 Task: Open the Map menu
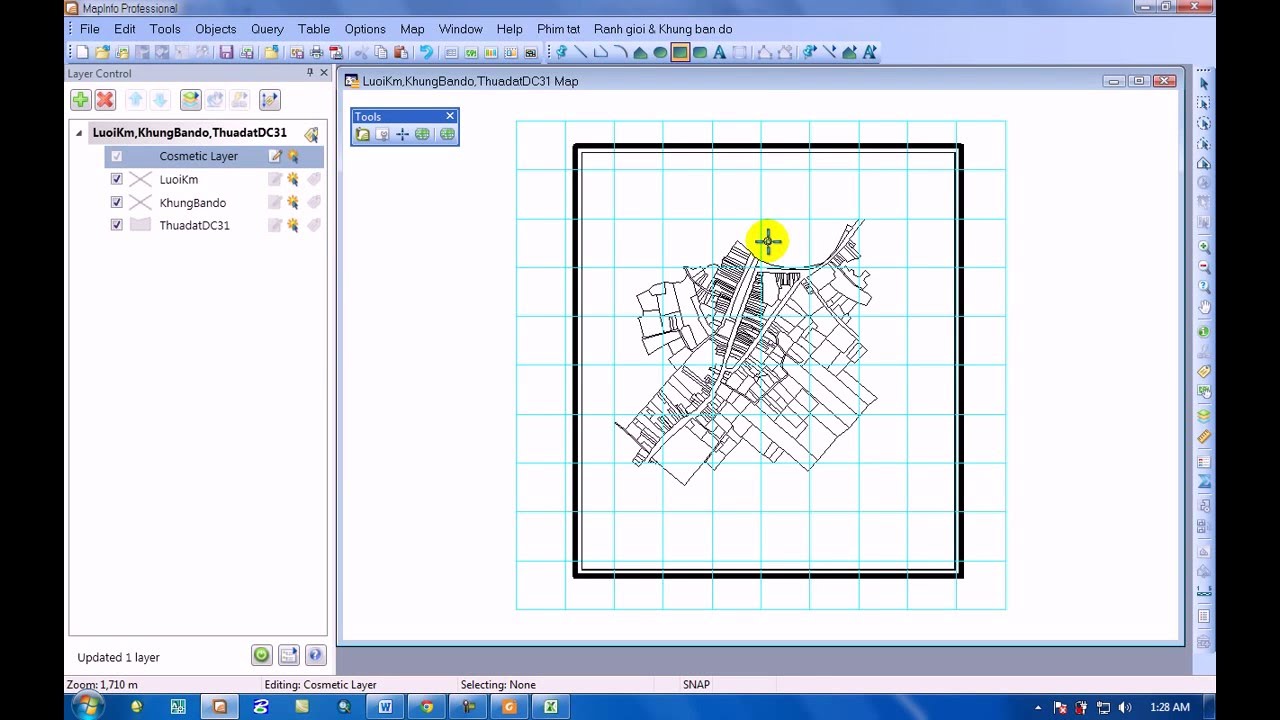[x=412, y=29]
